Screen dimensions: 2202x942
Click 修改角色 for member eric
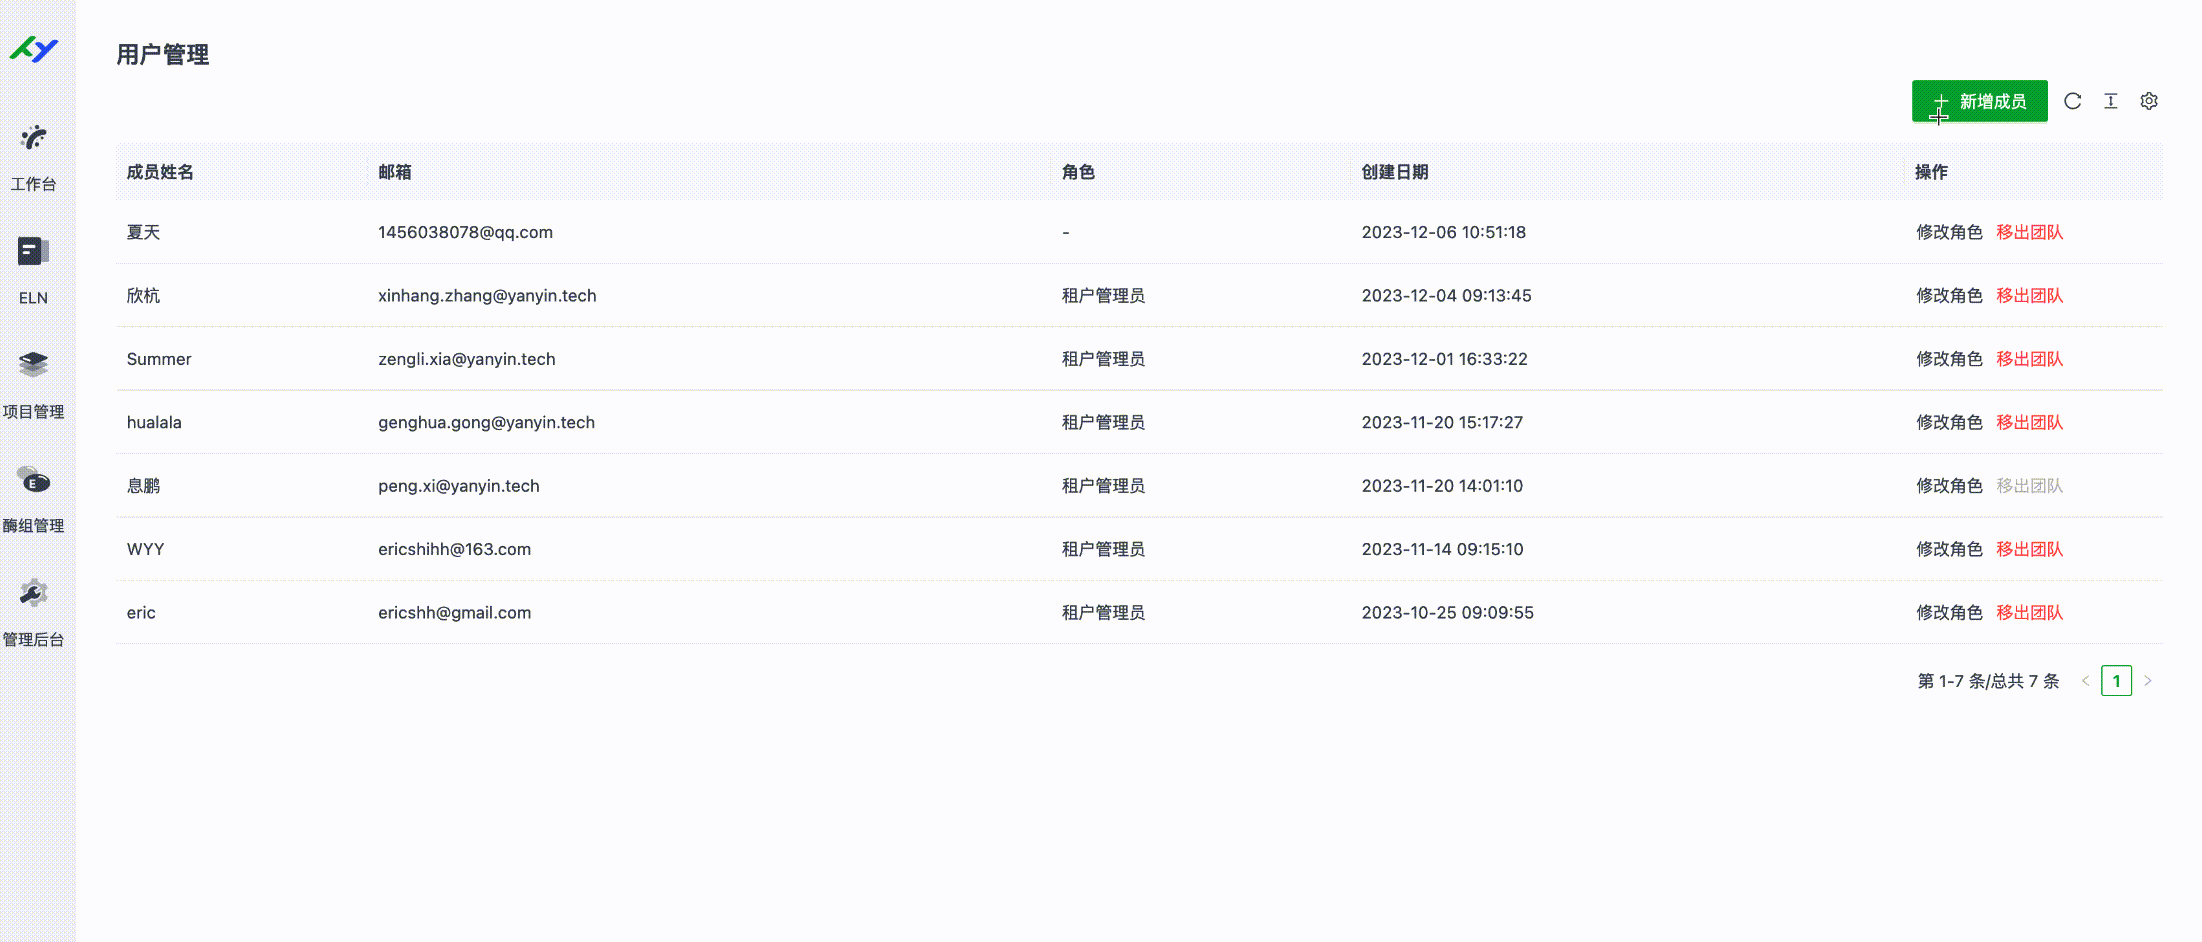click(1948, 612)
